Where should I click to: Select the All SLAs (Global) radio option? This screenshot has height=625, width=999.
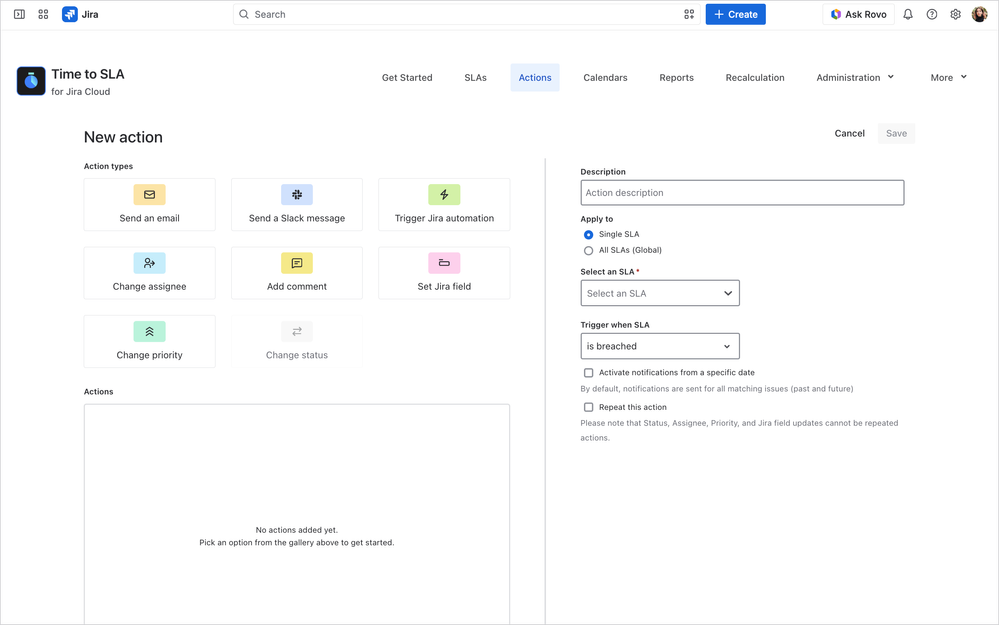coord(588,250)
